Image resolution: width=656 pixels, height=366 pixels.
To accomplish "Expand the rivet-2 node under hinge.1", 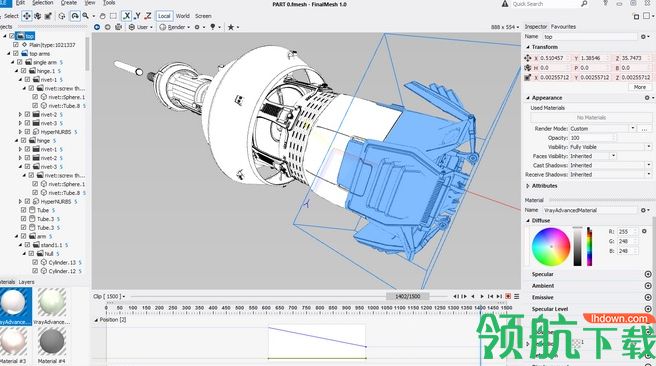I will [20, 114].
